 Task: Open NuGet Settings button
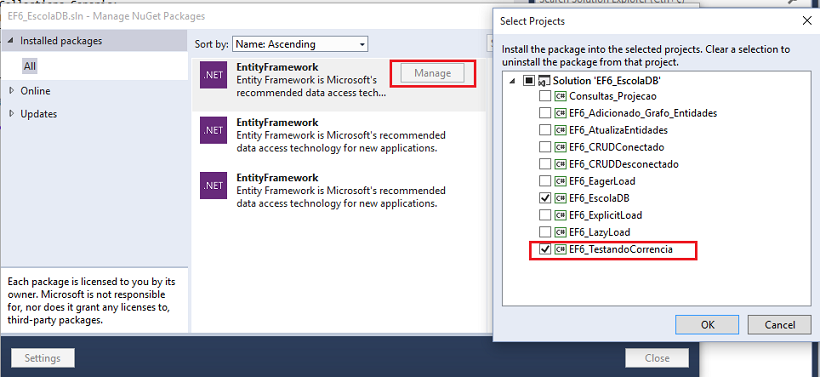(x=42, y=358)
